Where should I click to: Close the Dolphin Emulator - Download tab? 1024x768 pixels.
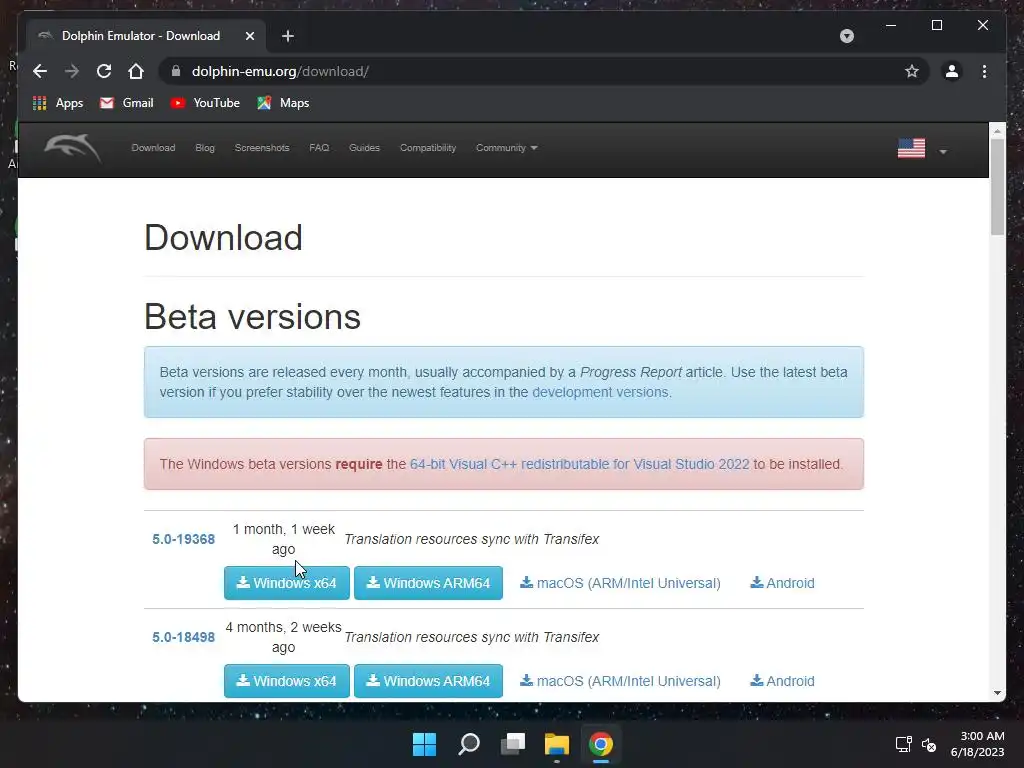point(249,36)
